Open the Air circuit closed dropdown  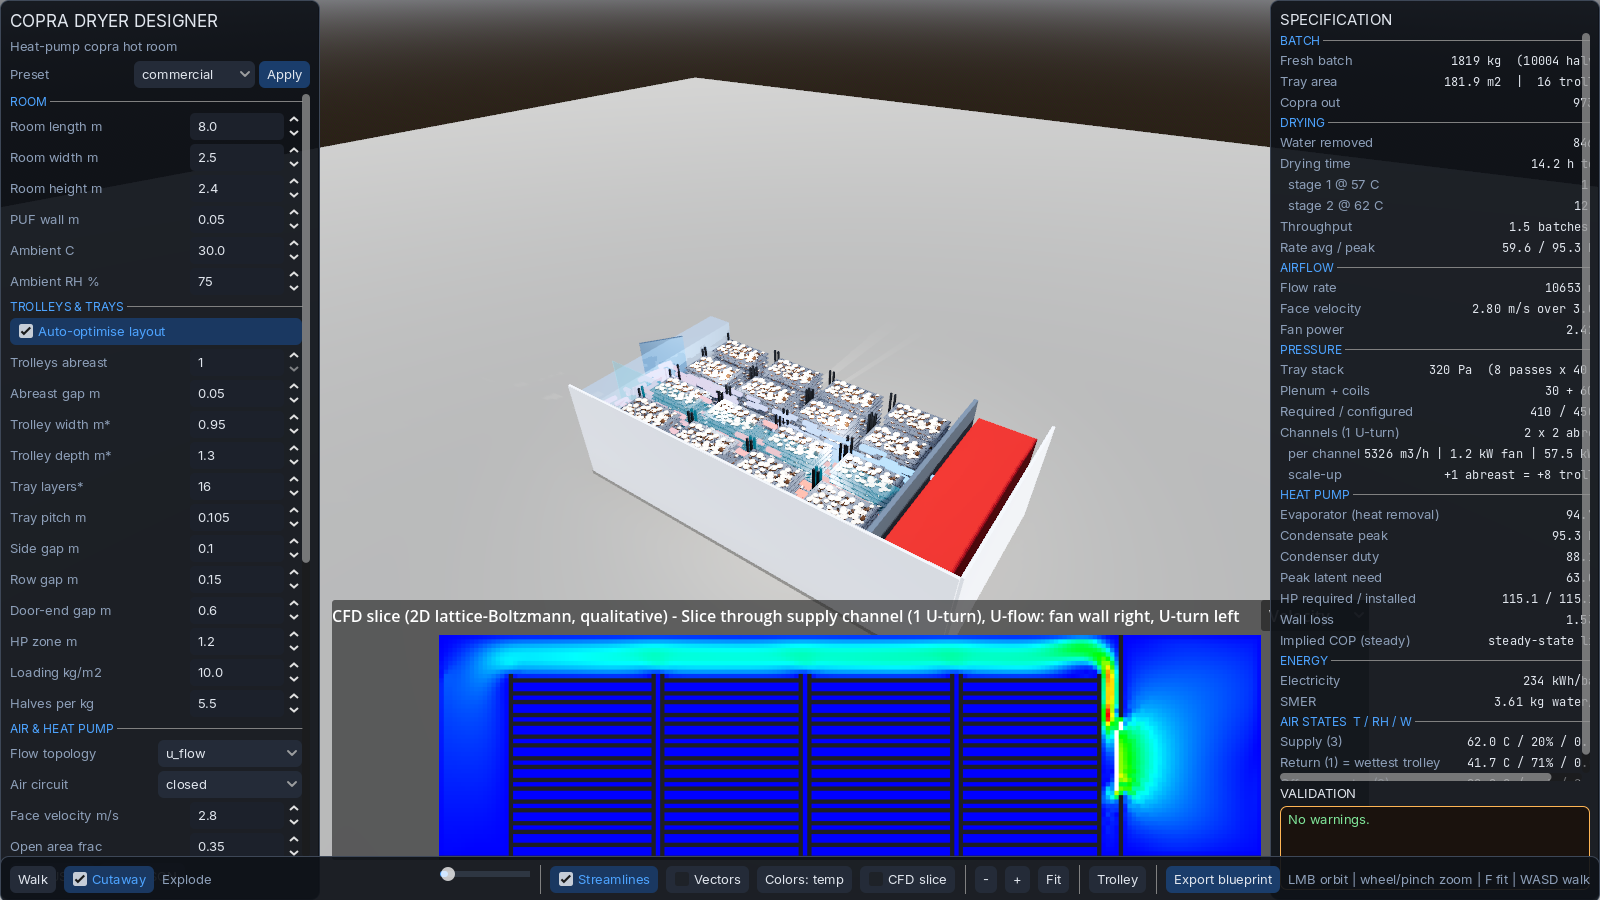[230, 785]
